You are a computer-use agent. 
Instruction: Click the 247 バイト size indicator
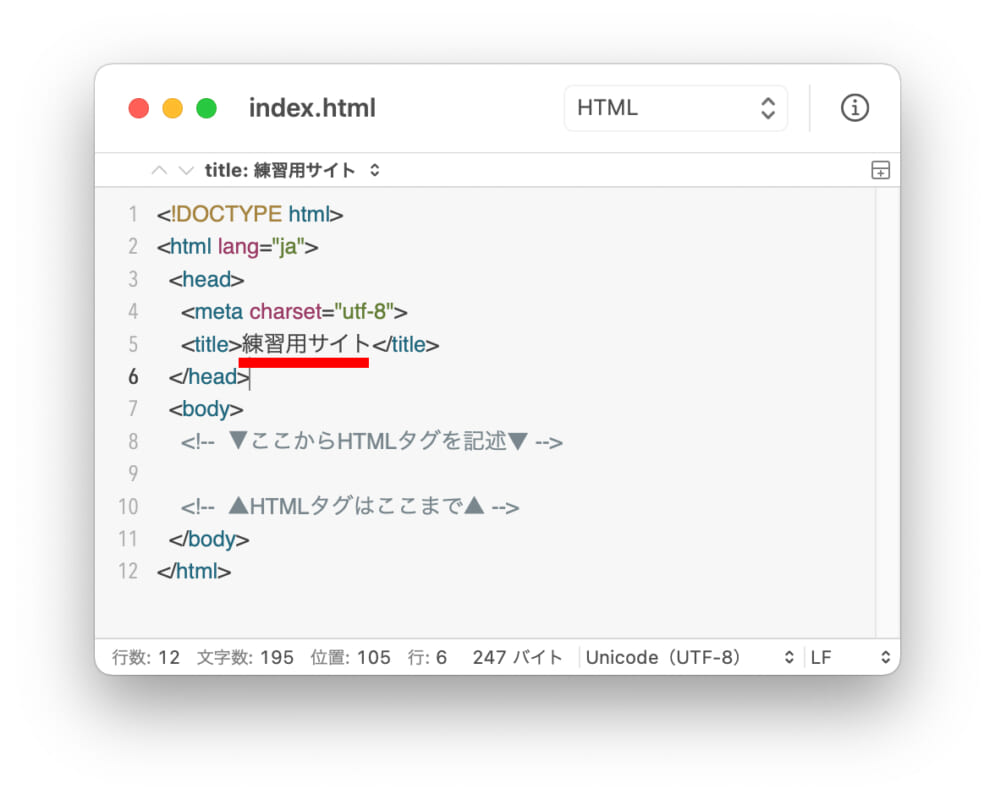[516, 657]
